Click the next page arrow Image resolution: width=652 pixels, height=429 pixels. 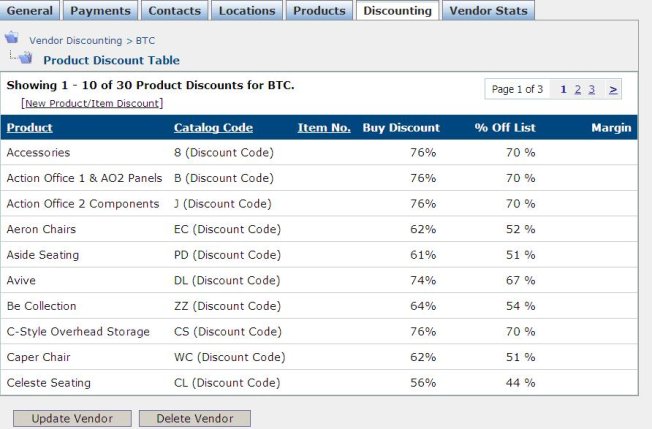[x=613, y=89]
